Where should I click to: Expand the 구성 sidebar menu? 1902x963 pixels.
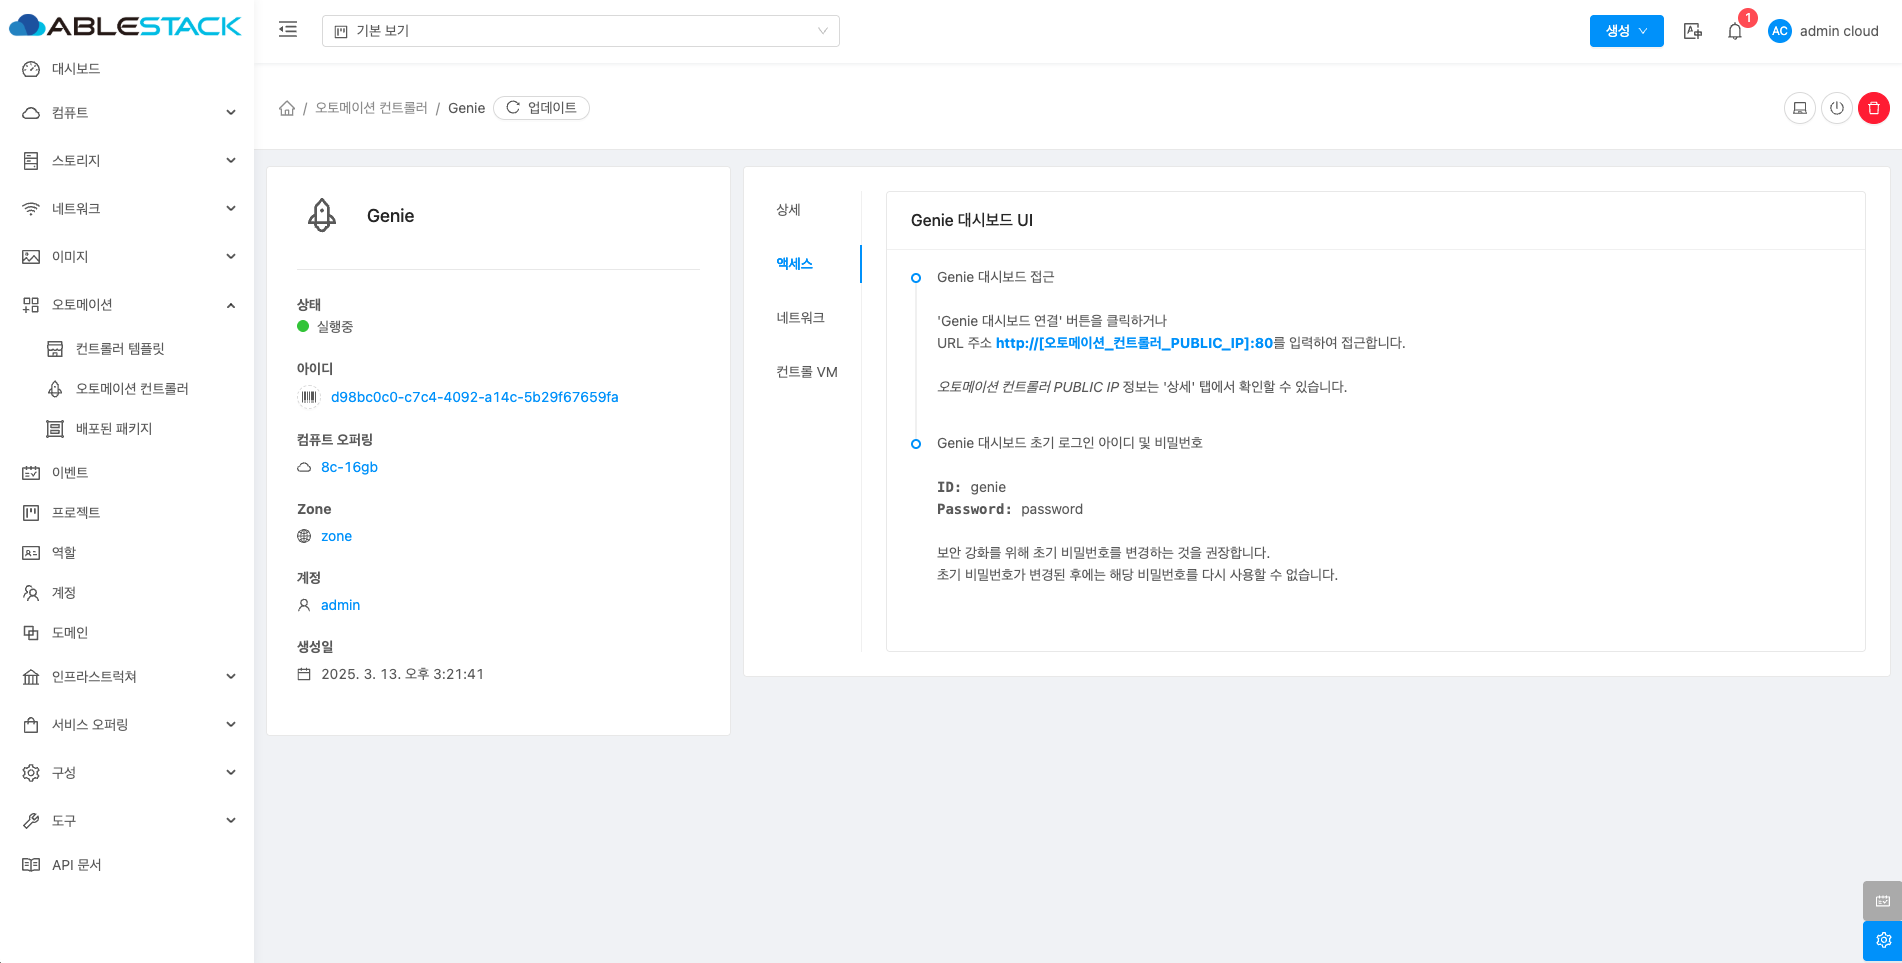pos(127,773)
